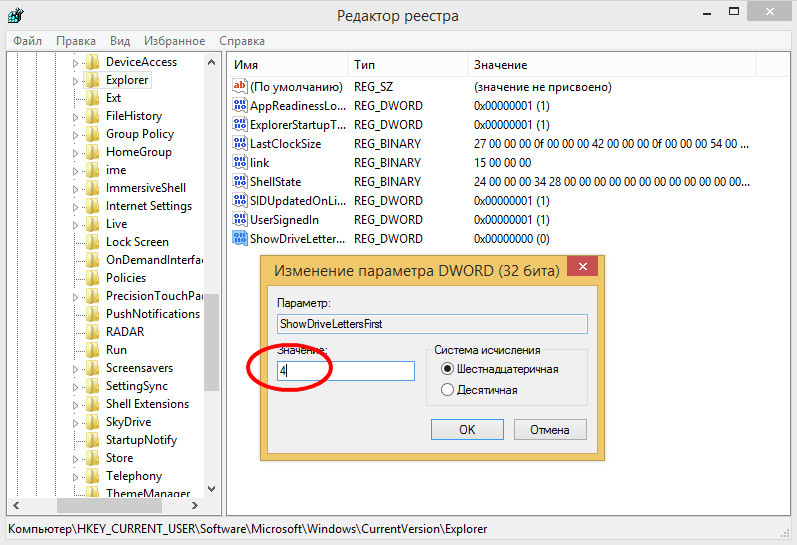This screenshot has width=797, height=545.
Task: Click the Internet Settings folder icon
Action: click(93, 206)
